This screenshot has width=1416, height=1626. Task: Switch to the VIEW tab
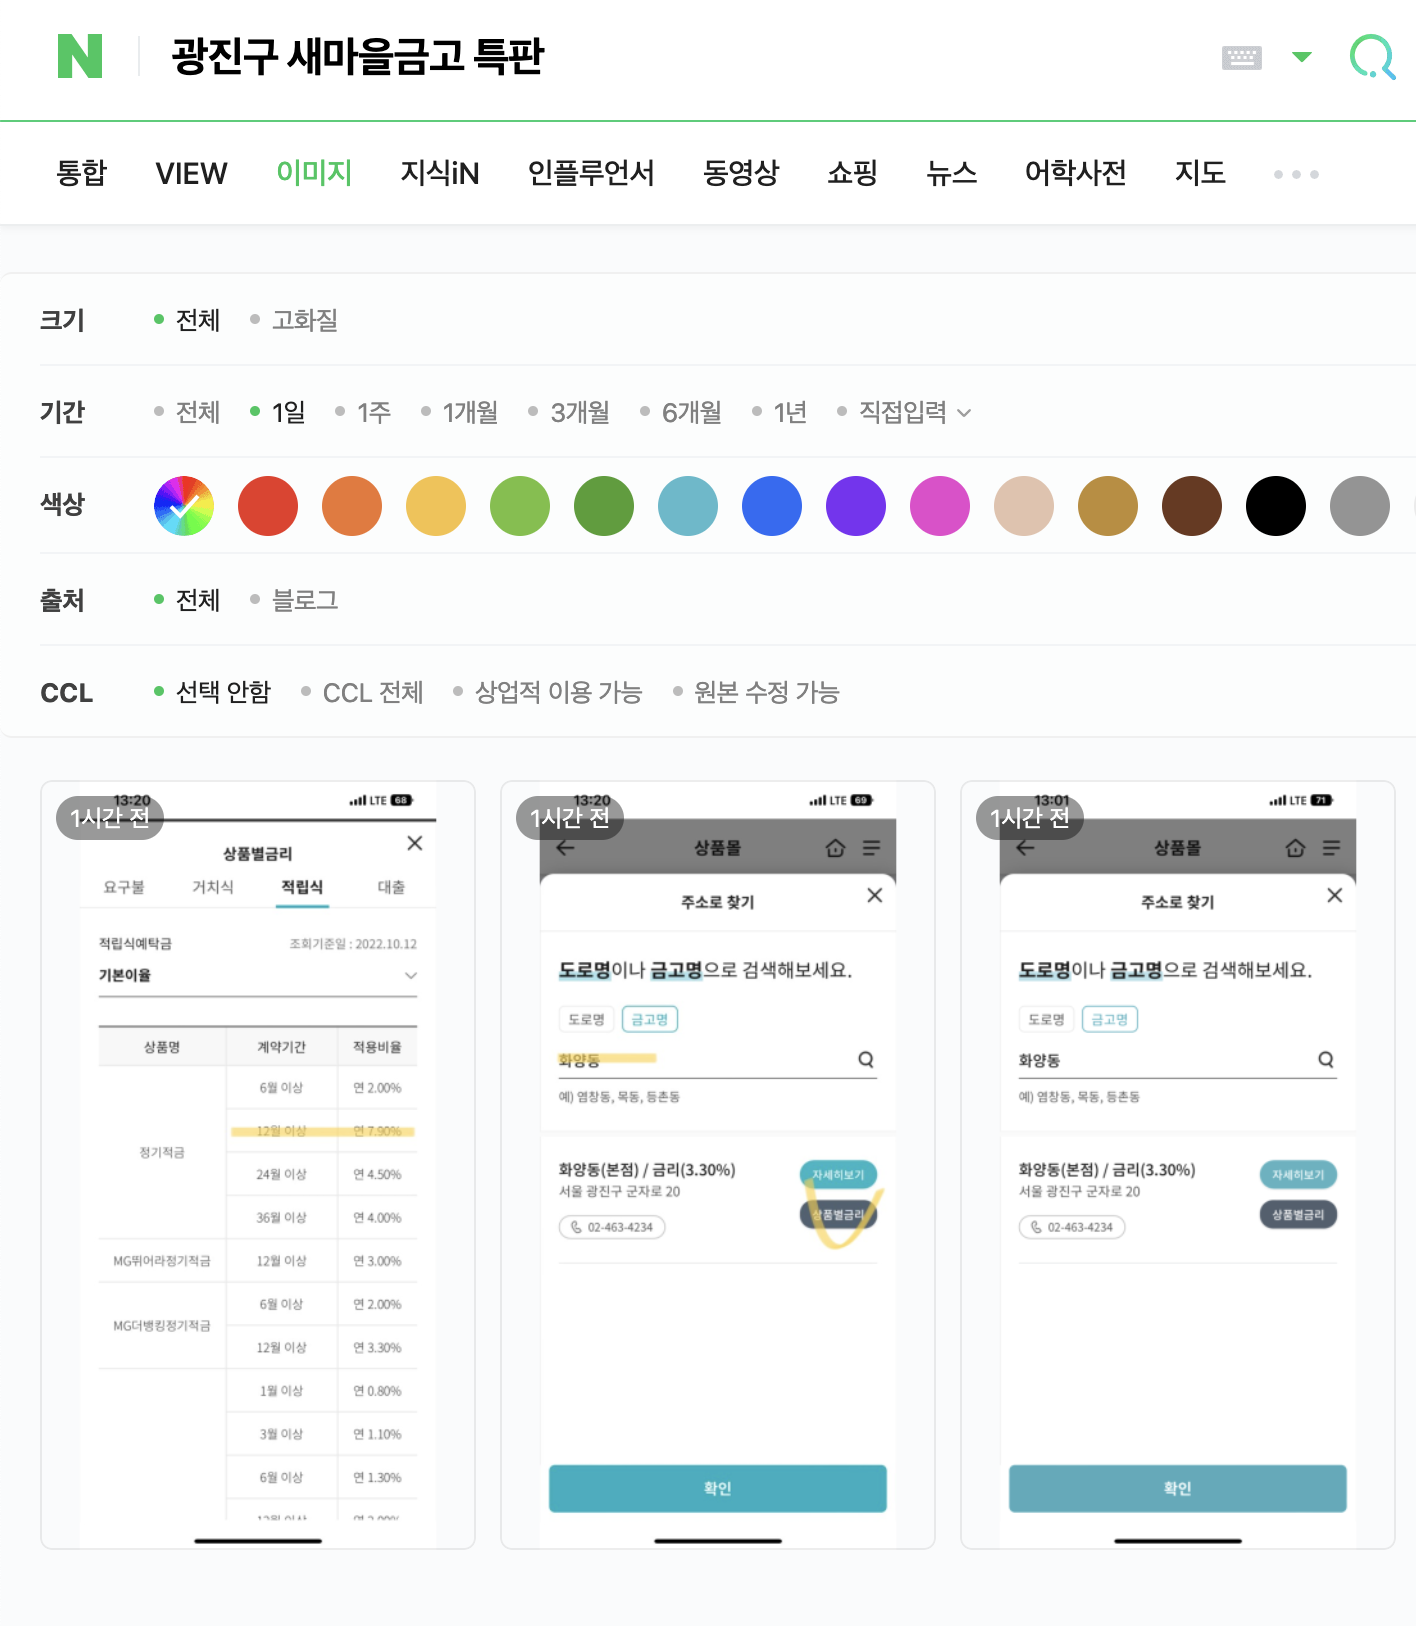[x=191, y=173]
